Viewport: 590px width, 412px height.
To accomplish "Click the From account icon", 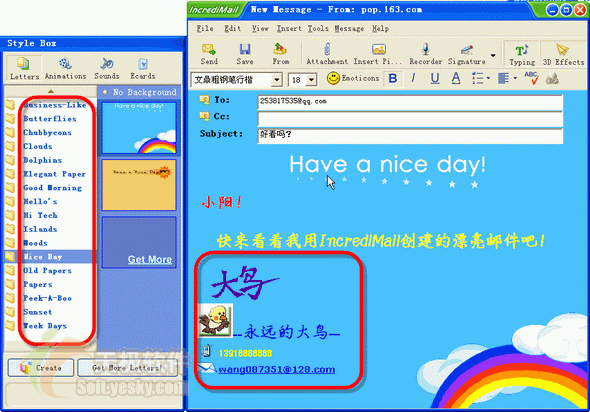I will pos(280,49).
